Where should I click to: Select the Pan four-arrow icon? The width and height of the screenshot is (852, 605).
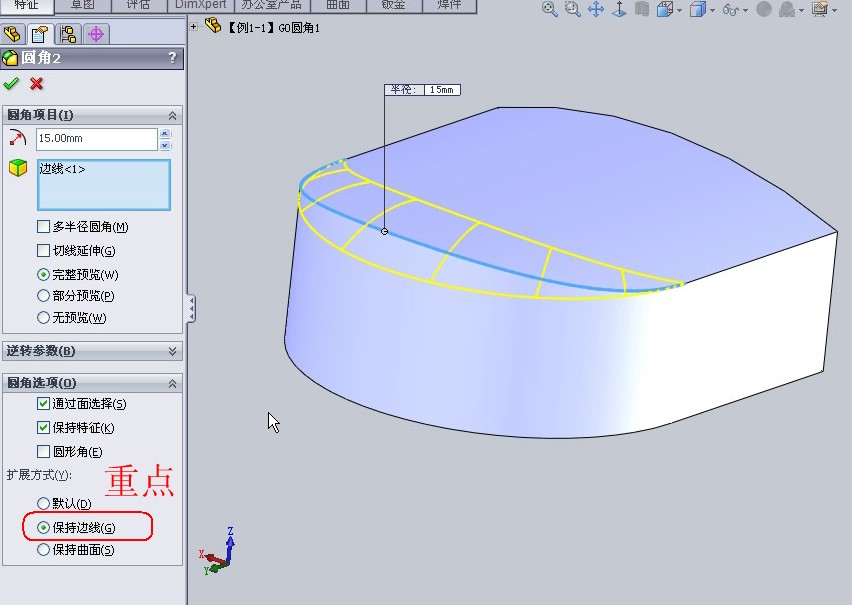596,9
